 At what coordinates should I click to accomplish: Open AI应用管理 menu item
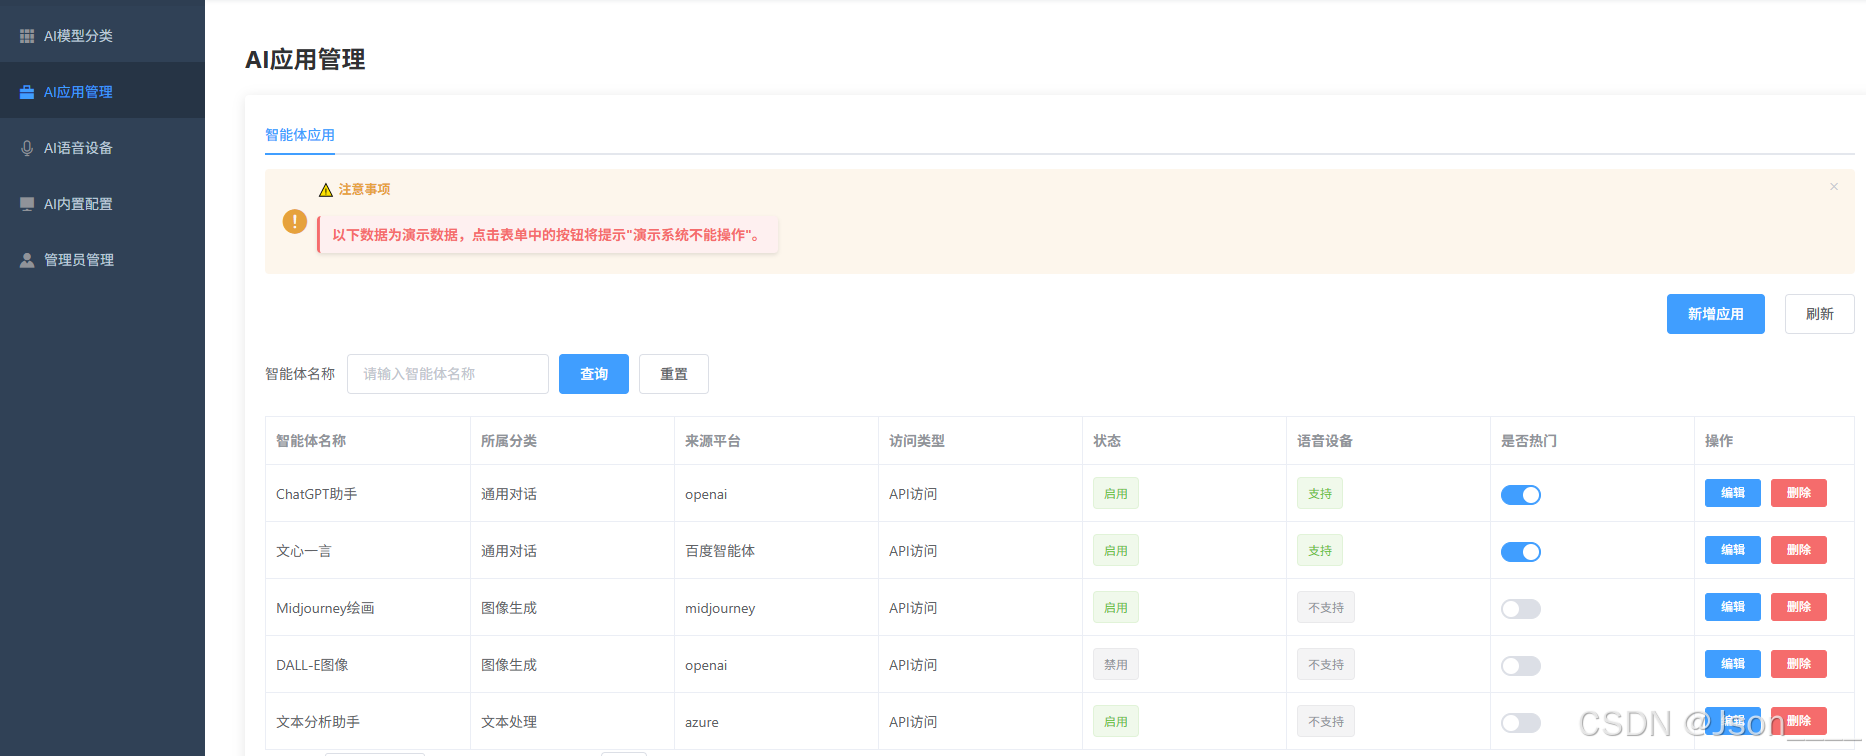click(102, 92)
